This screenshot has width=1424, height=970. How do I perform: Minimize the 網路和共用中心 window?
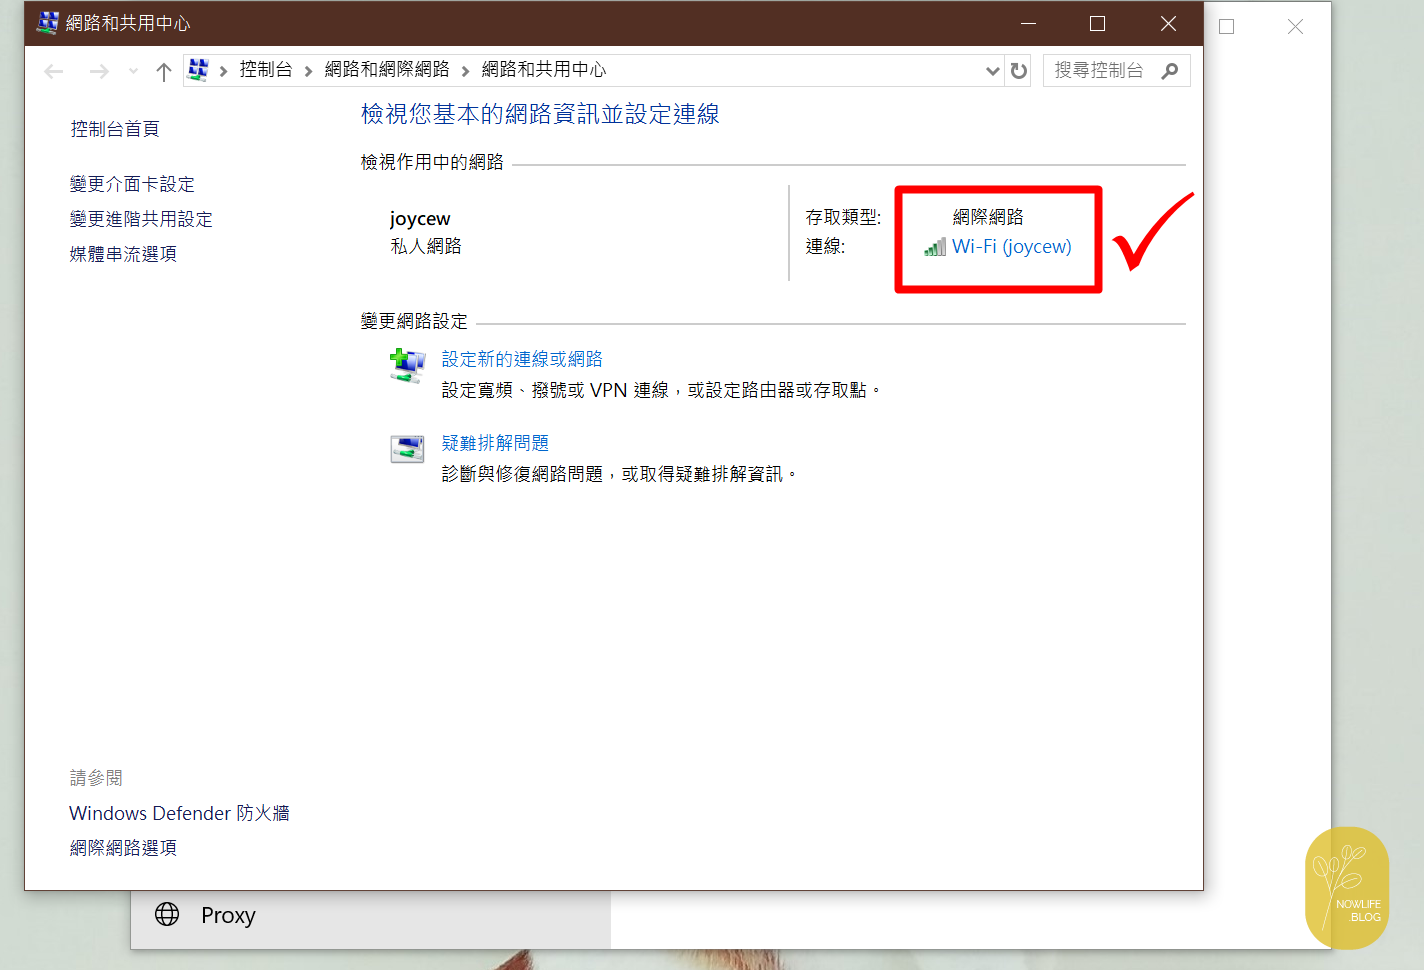1028,23
